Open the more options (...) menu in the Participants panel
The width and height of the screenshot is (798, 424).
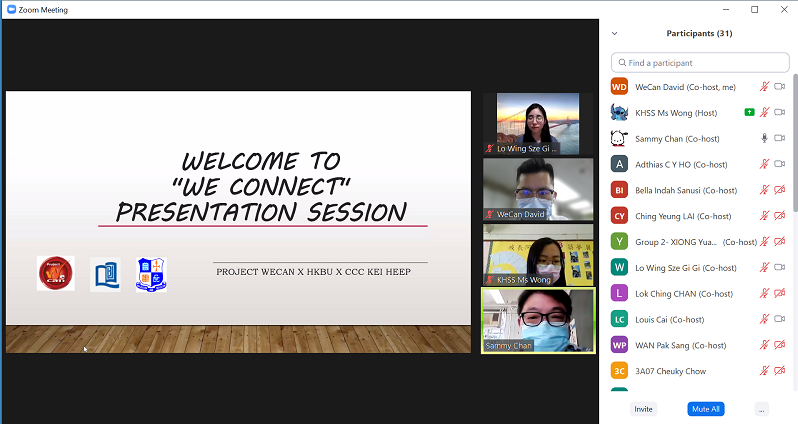[762, 409]
